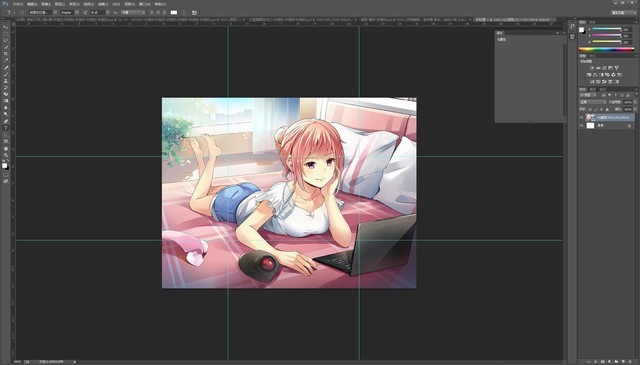Click the green channel slider
This screenshot has width=640, height=365.
coord(607,36)
